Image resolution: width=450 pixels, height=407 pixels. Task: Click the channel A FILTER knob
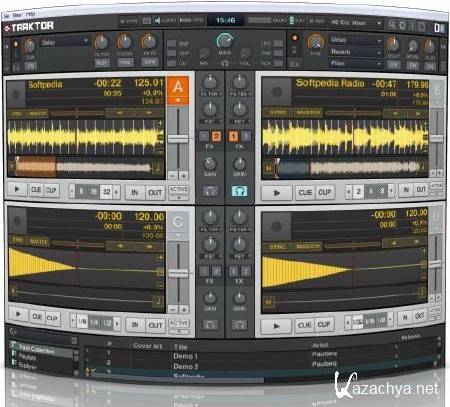coord(210,82)
